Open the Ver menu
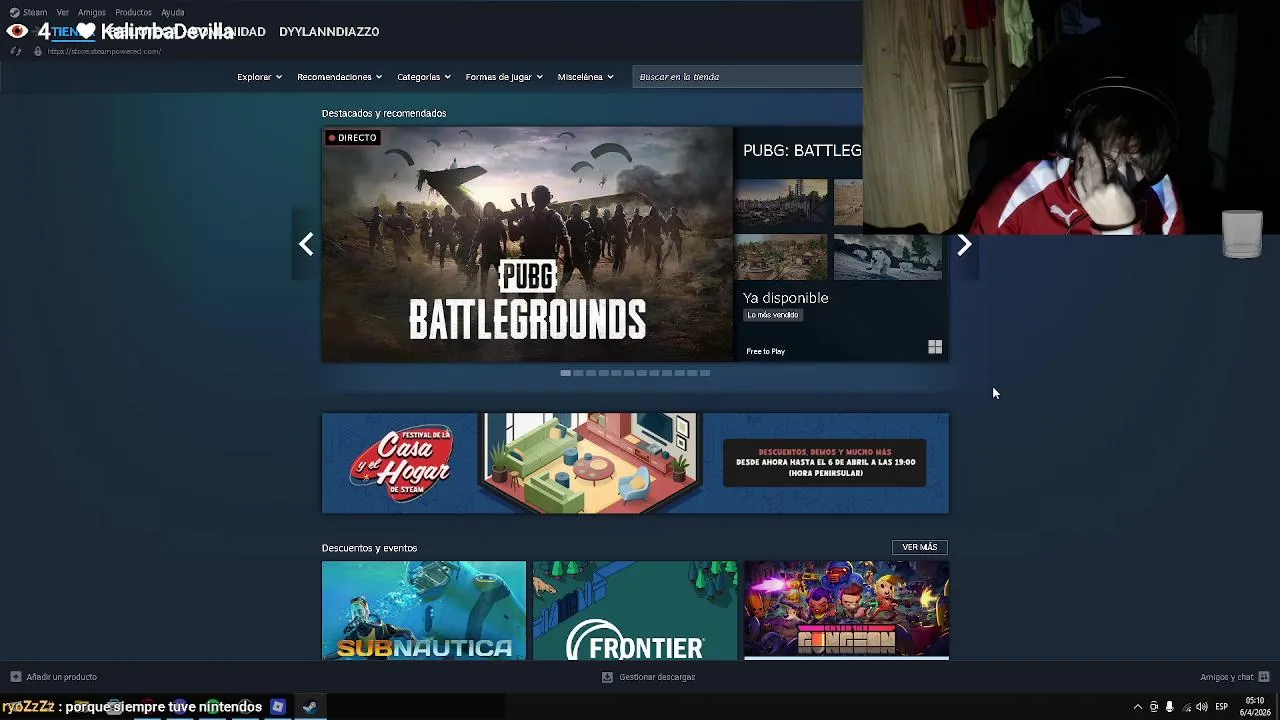The width and height of the screenshot is (1280, 720). point(63,13)
